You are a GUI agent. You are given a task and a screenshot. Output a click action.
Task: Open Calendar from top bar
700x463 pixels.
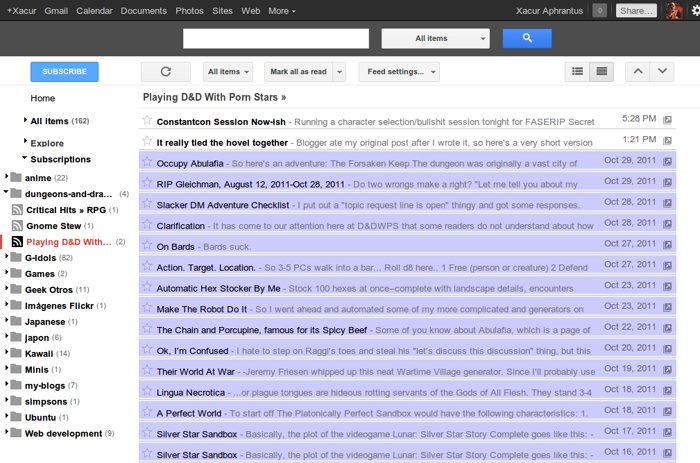pos(94,11)
